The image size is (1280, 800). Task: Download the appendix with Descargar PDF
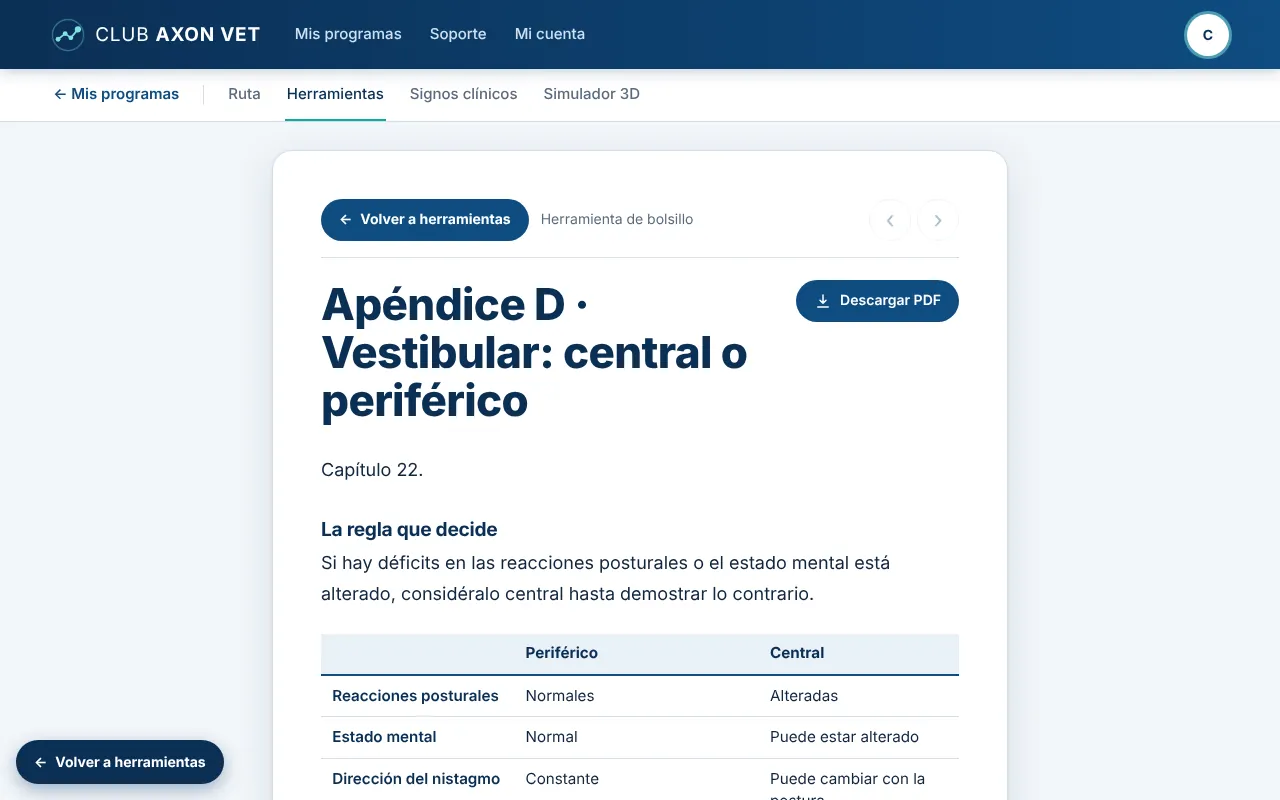click(x=877, y=301)
